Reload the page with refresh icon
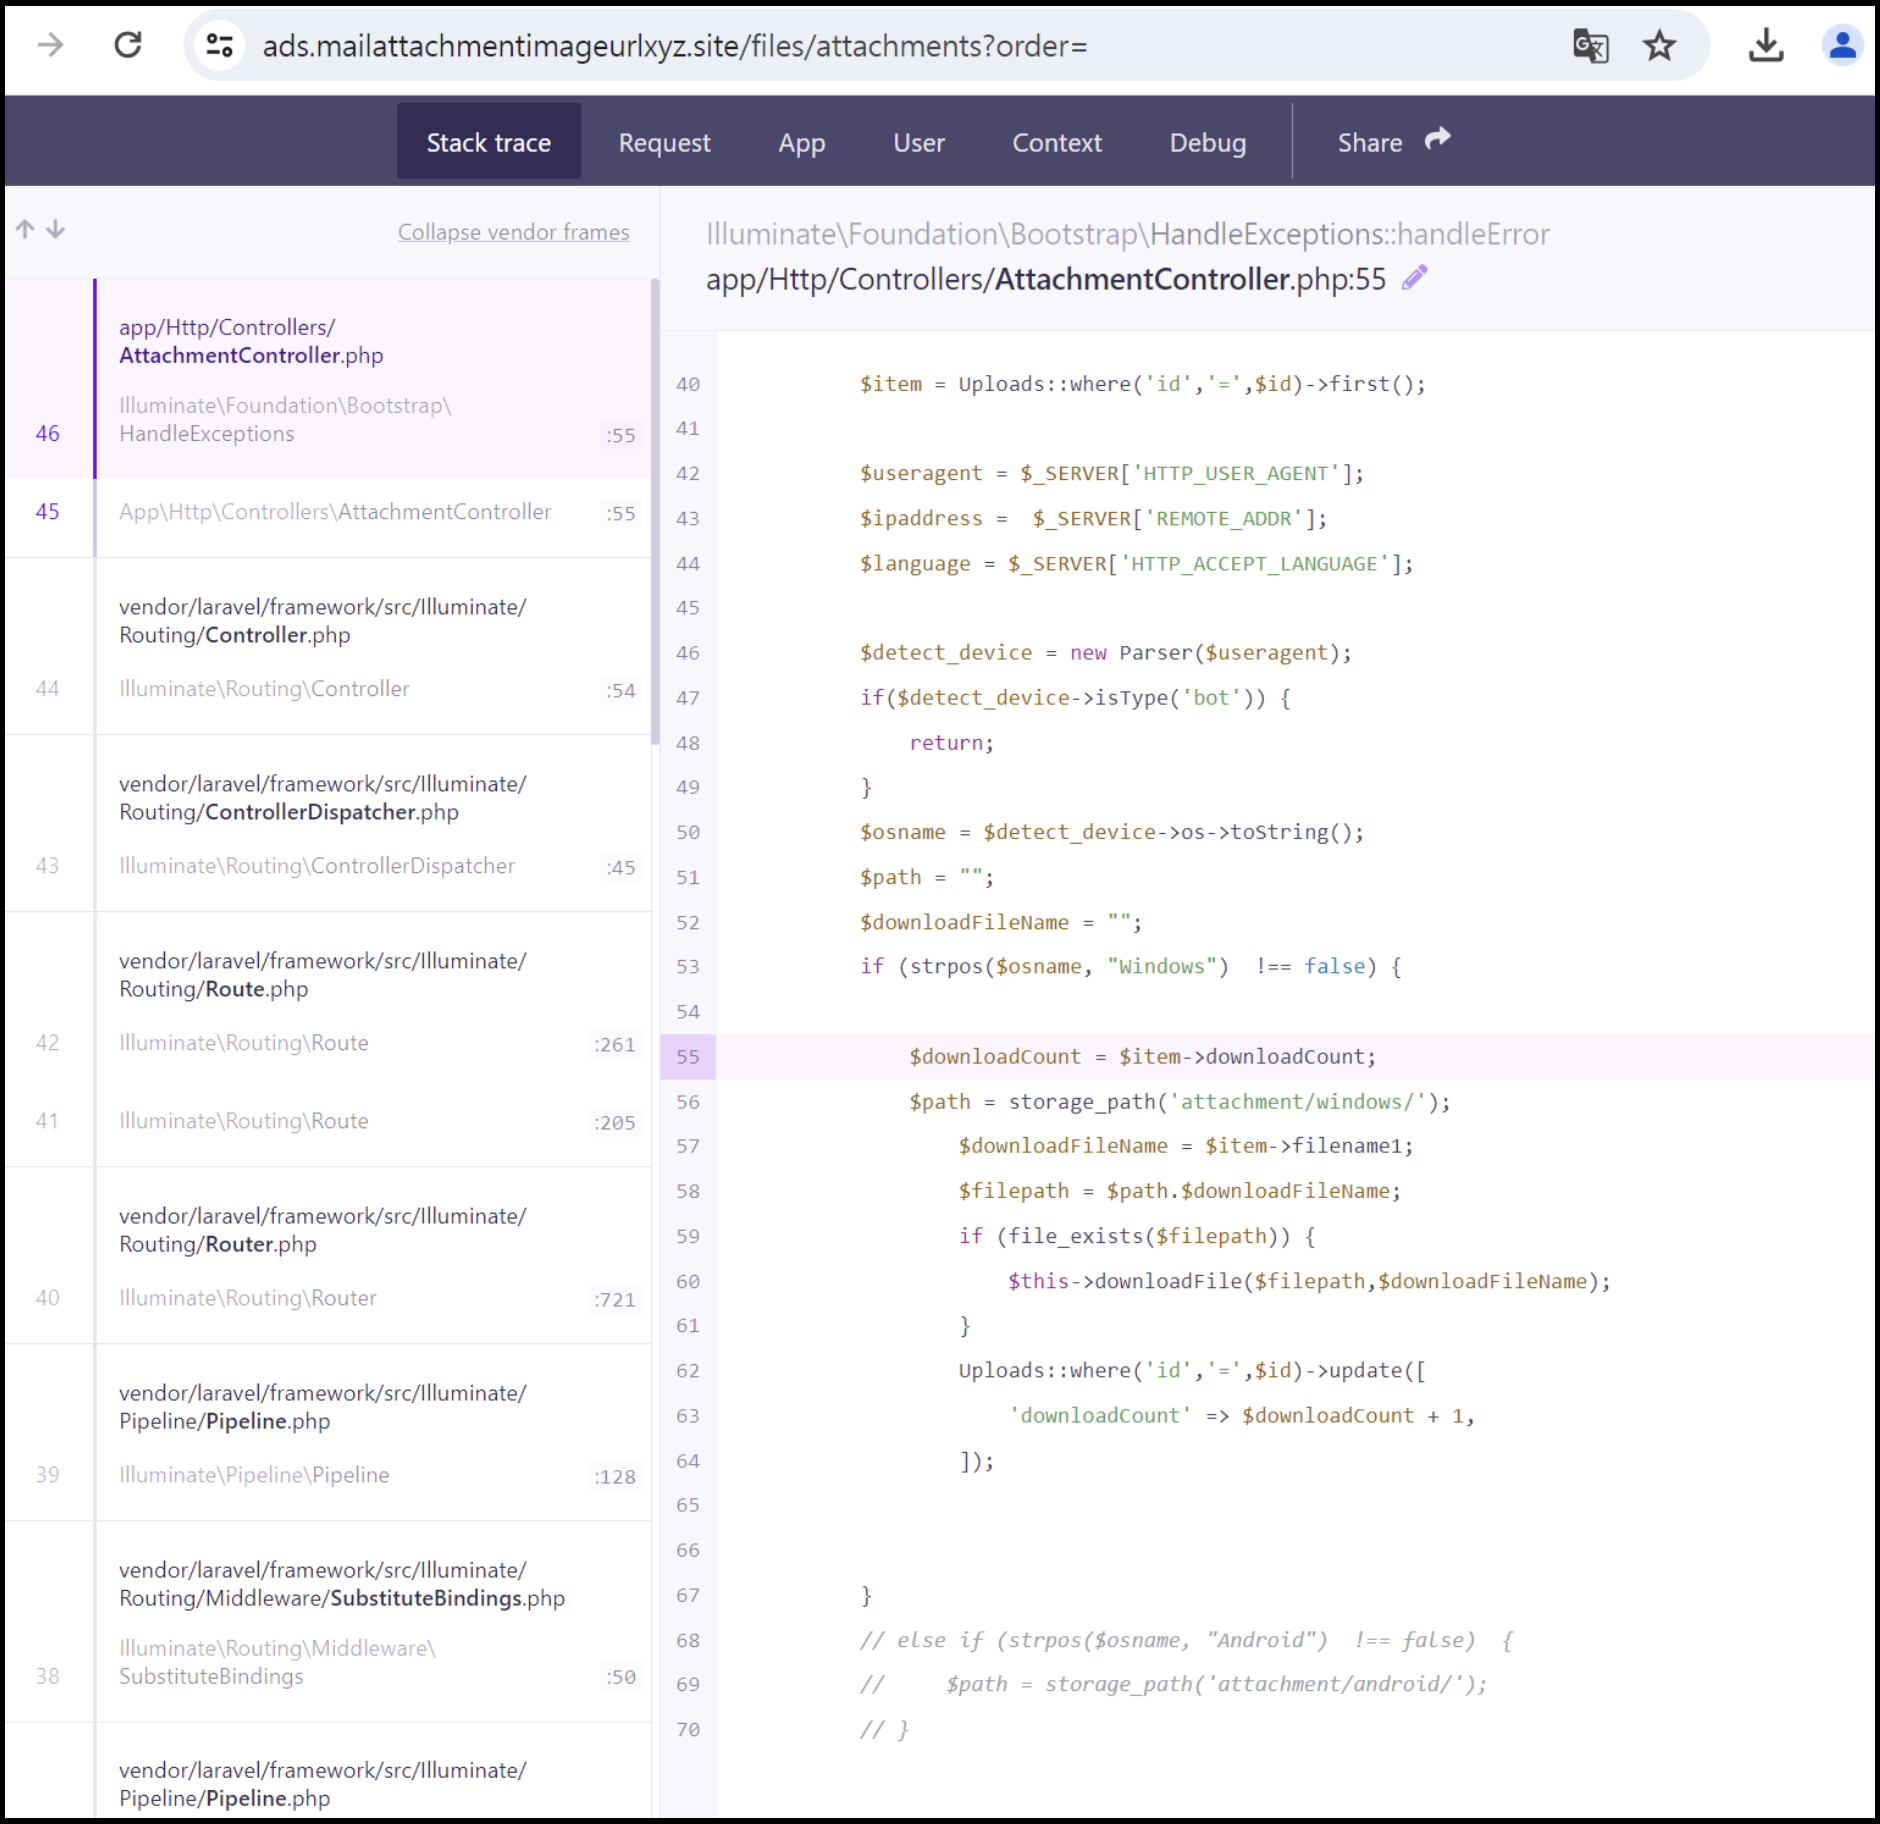 click(x=128, y=45)
